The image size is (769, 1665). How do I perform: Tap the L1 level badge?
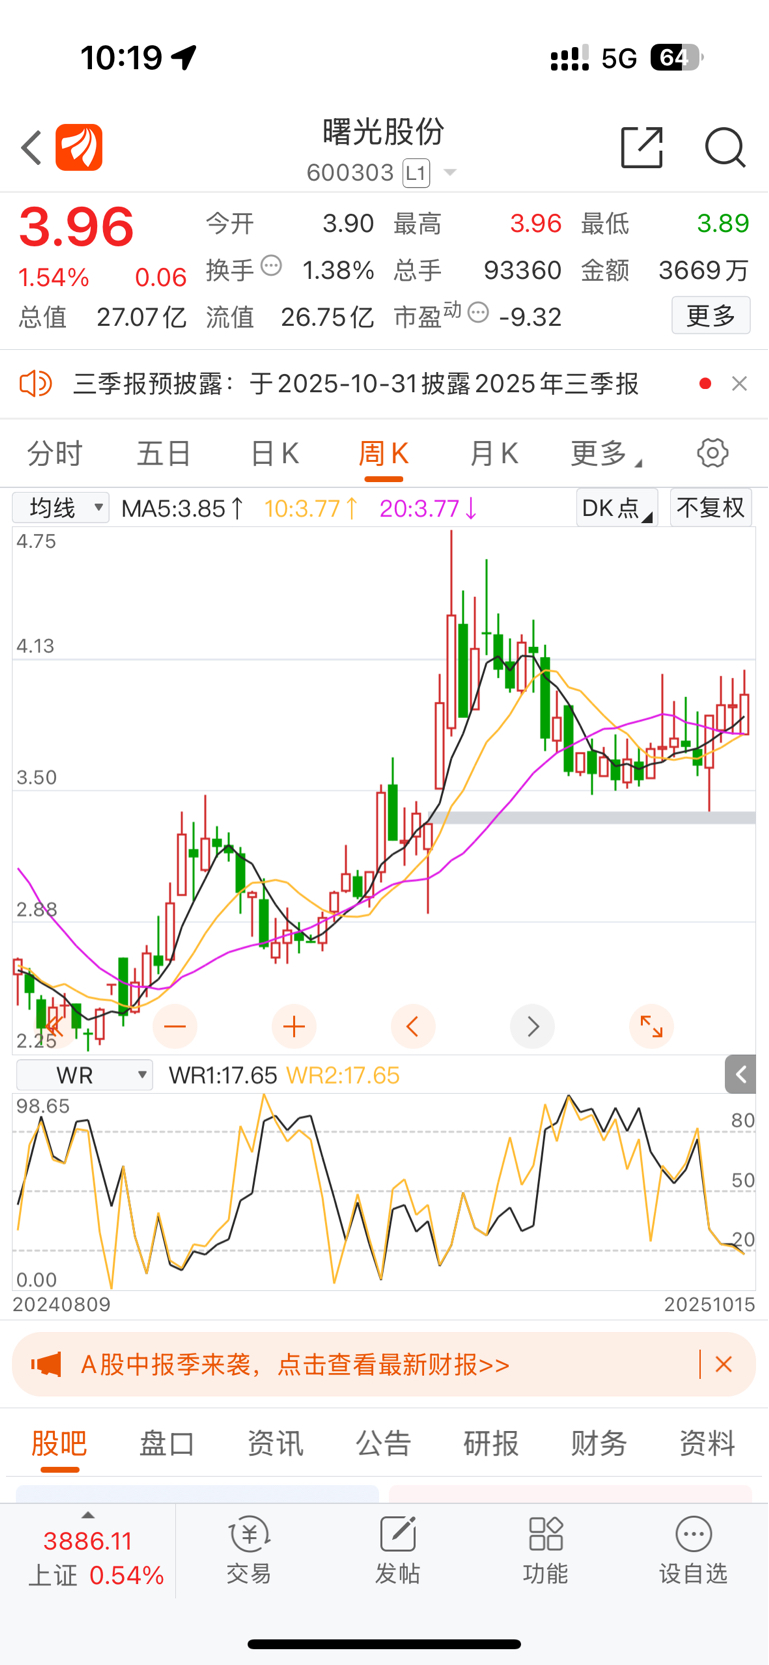coord(416,173)
